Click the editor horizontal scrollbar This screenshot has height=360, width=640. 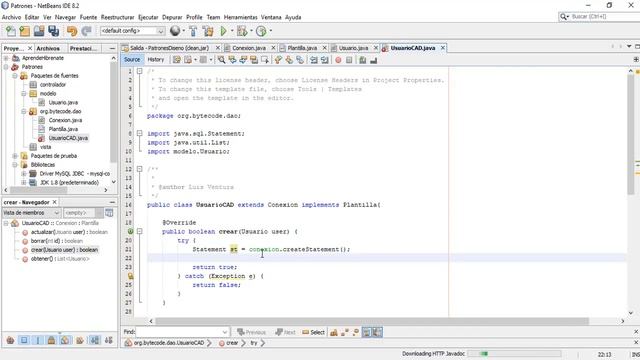372,321
